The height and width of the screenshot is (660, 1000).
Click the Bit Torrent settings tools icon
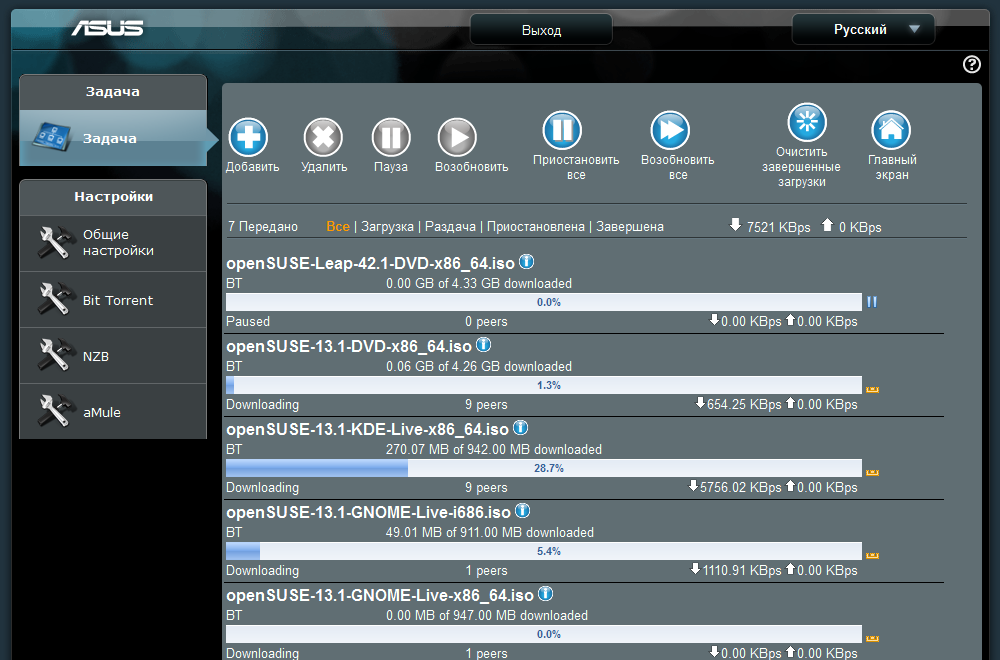tap(54, 299)
